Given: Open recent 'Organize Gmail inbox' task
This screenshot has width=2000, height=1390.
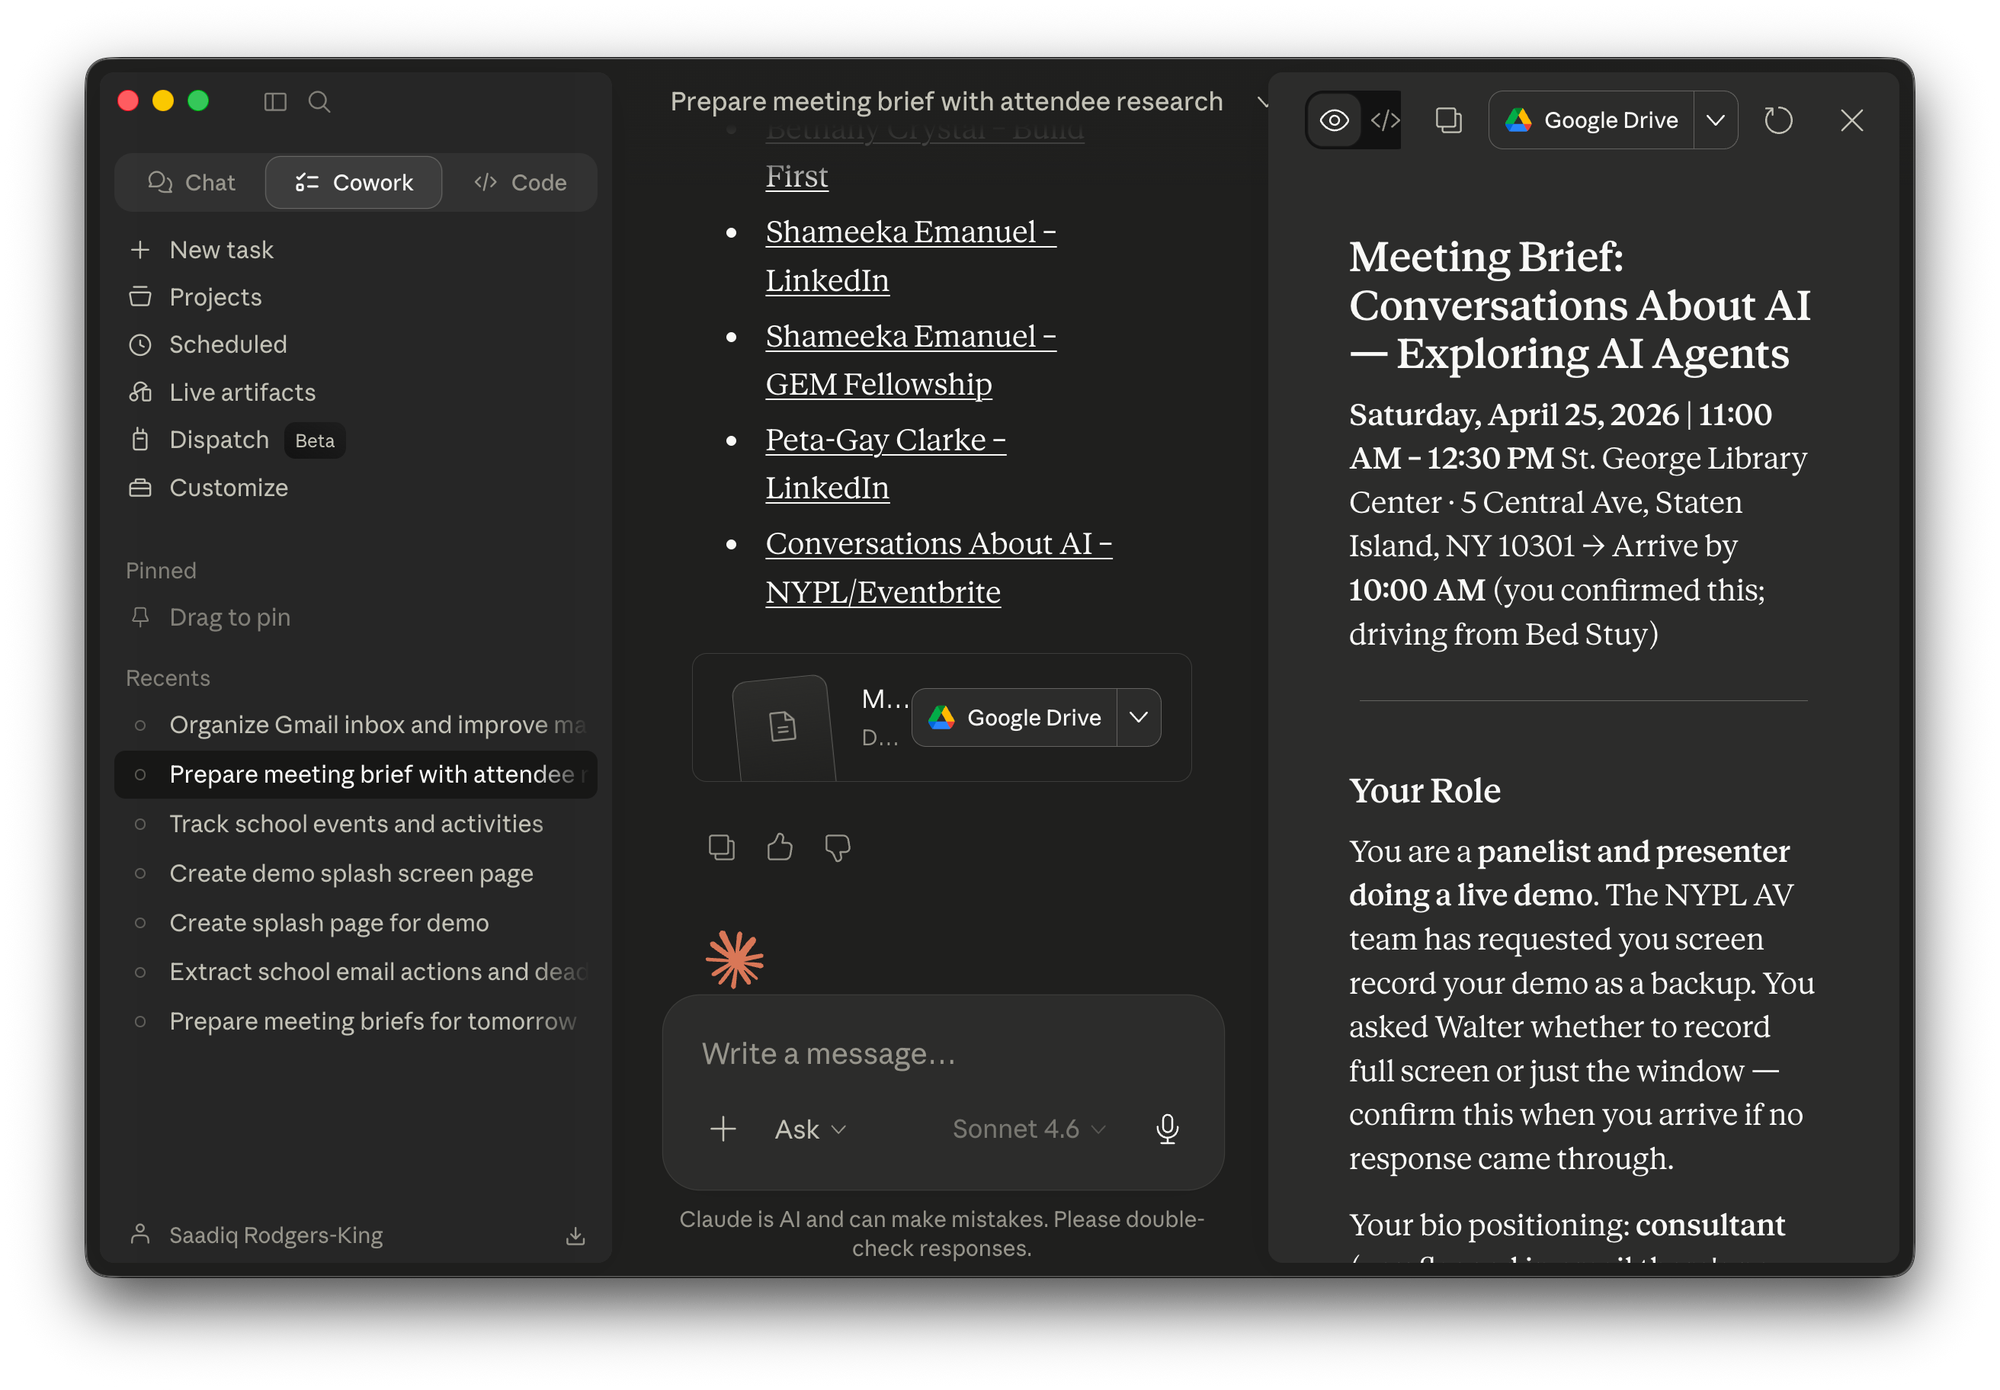Looking at the screenshot, I should (356, 725).
